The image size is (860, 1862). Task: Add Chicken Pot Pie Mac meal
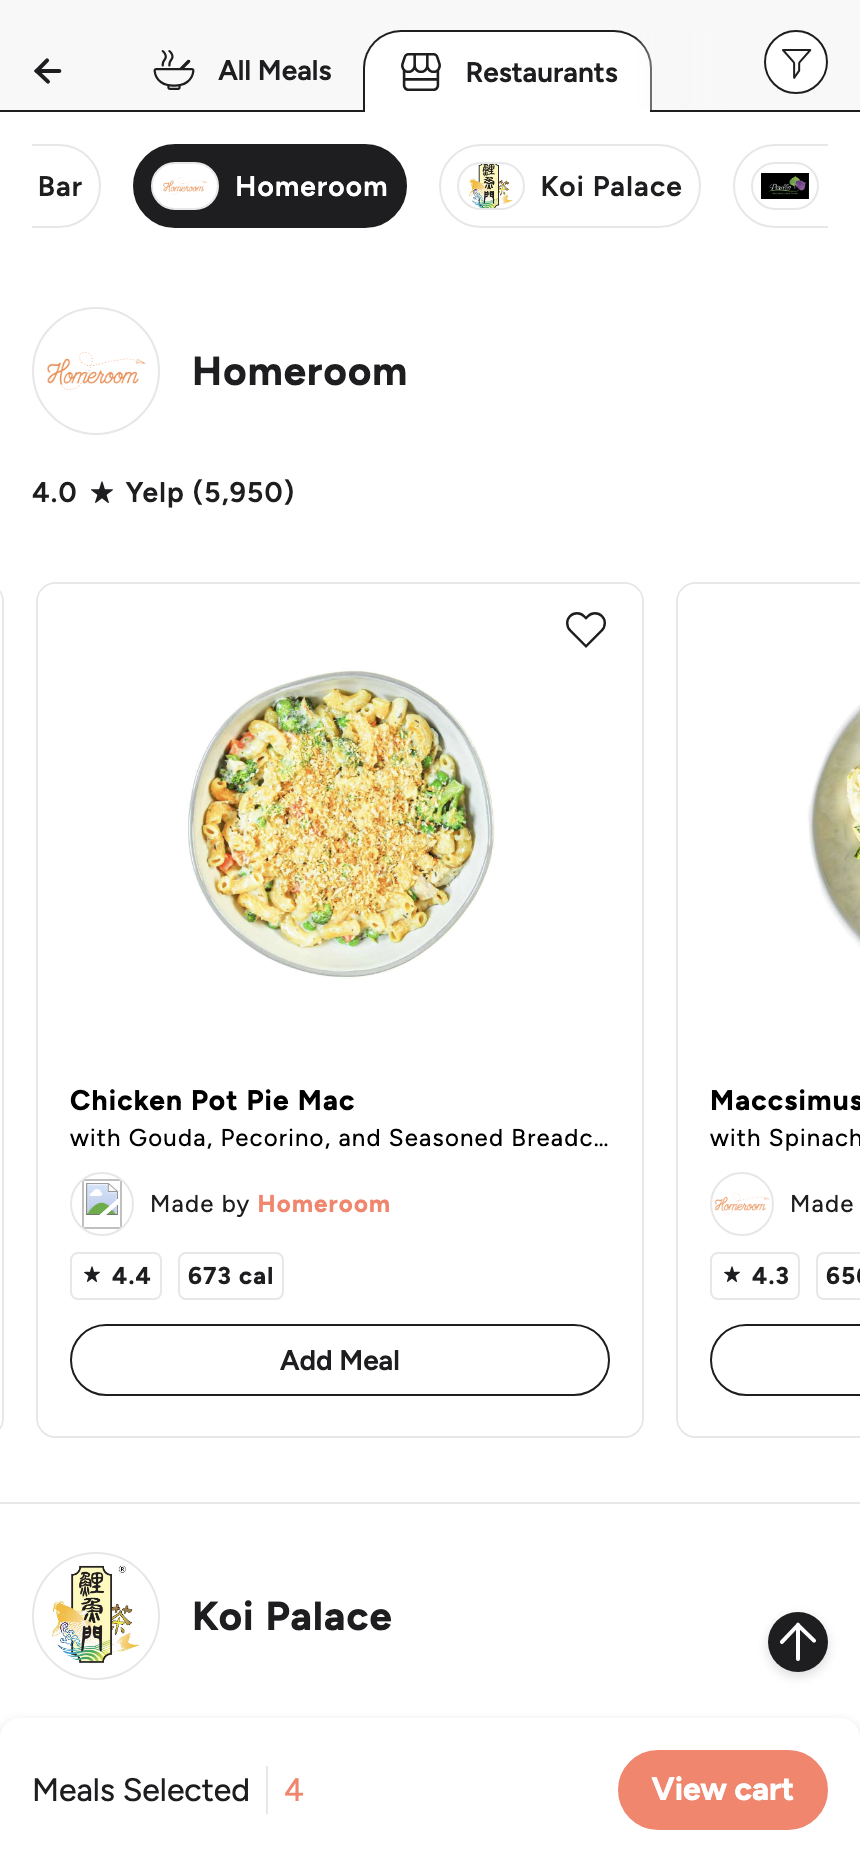click(x=340, y=1360)
